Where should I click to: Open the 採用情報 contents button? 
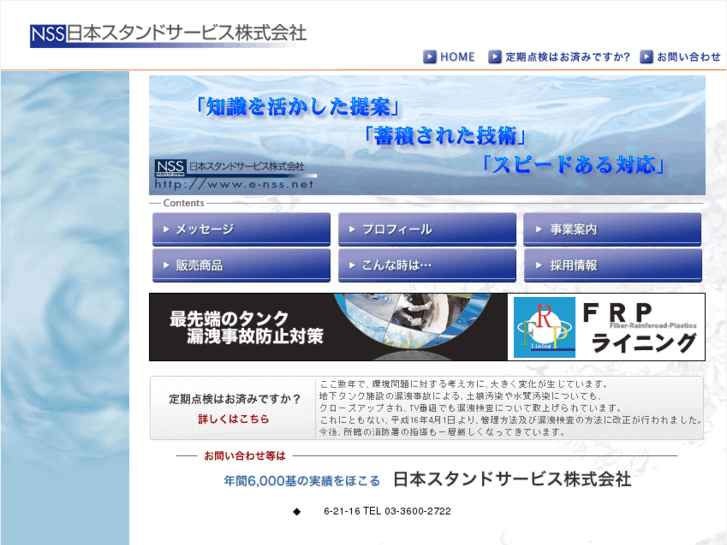tap(612, 265)
